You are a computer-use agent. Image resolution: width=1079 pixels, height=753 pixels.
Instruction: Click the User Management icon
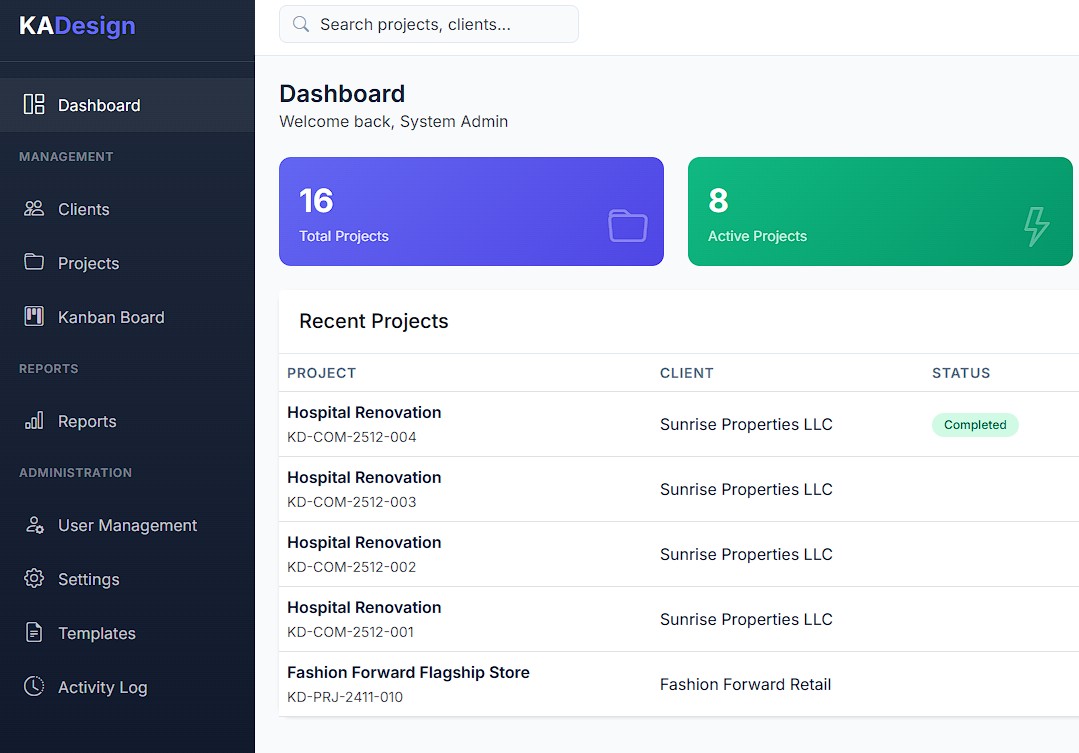pyautogui.click(x=34, y=525)
